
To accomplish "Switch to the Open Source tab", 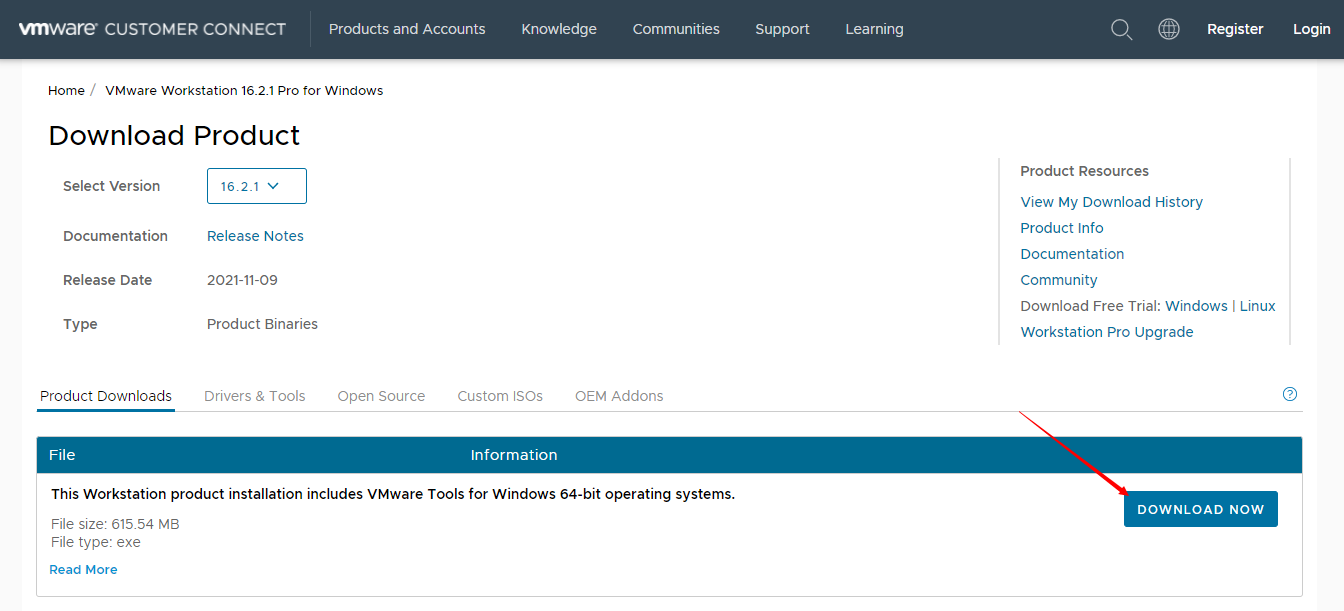I will 381,396.
